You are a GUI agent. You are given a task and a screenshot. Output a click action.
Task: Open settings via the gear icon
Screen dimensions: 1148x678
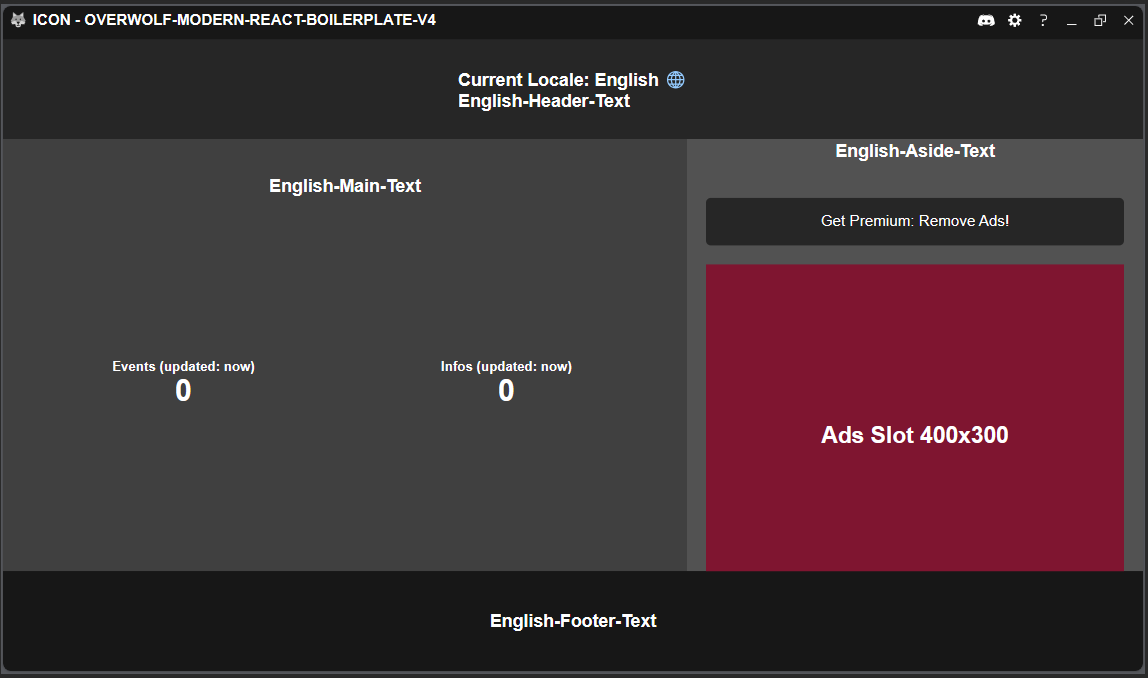click(1015, 21)
